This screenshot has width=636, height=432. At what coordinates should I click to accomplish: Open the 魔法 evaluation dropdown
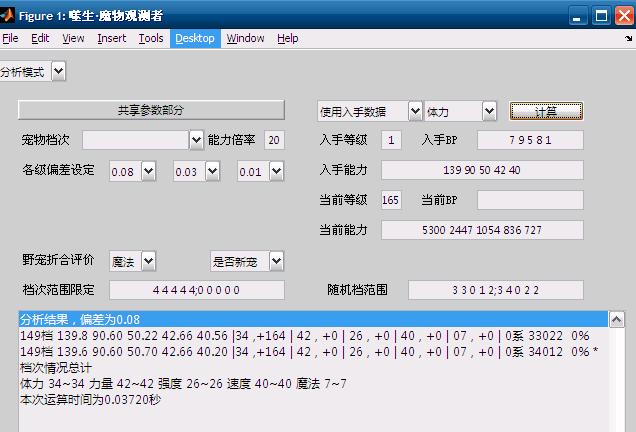148,261
